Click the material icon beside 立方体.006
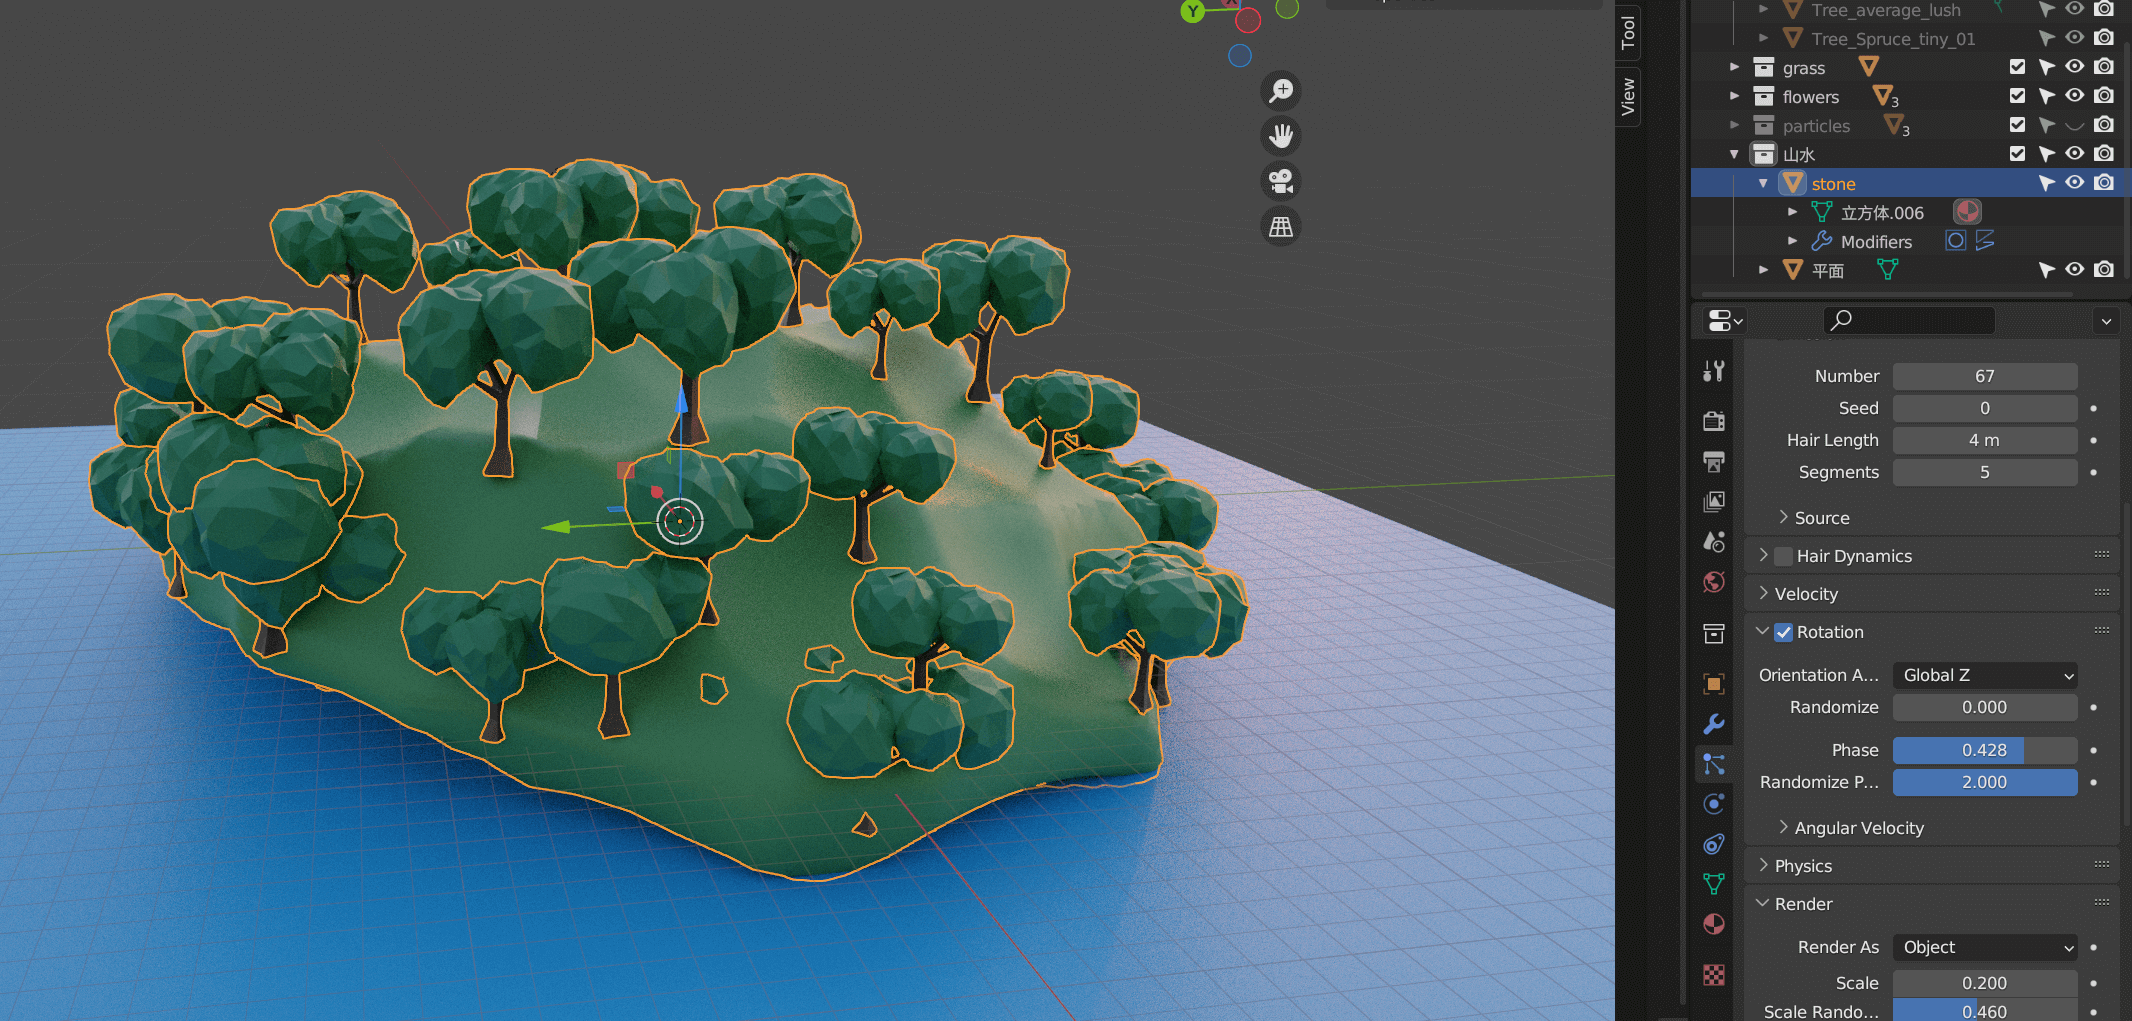The image size is (2132, 1021). coord(1967,212)
